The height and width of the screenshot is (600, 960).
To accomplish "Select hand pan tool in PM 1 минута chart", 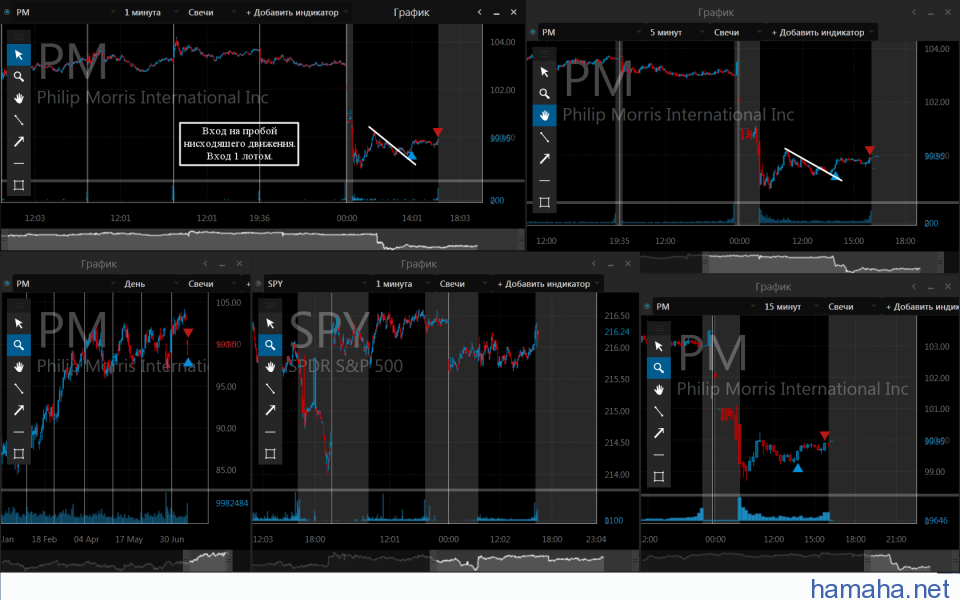I will (x=19, y=98).
